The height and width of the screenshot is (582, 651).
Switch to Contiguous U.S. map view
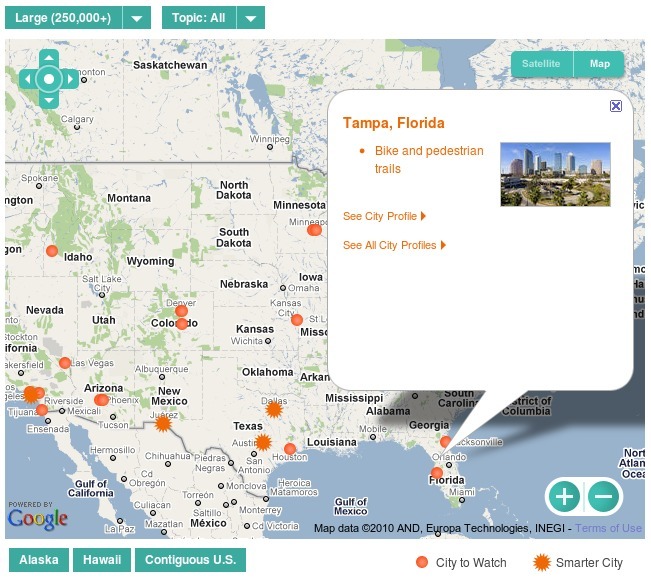click(x=190, y=560)
